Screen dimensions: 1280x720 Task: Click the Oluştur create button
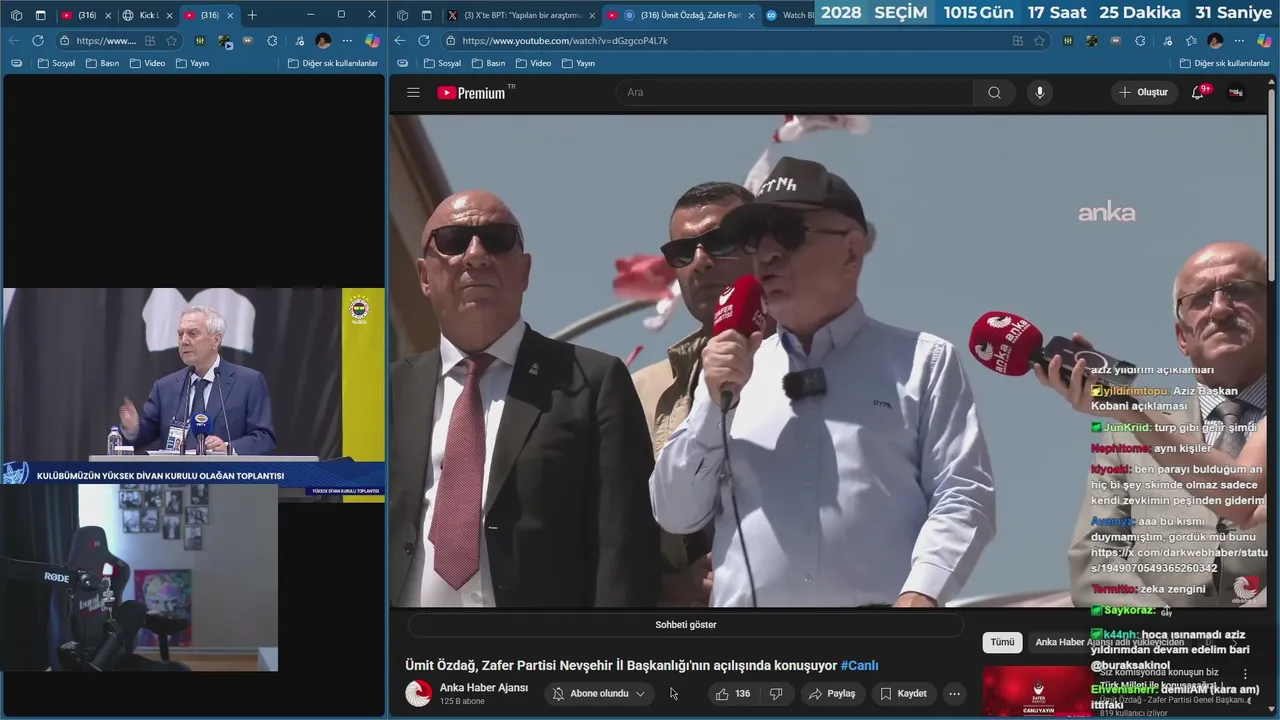coord(1144,92)
